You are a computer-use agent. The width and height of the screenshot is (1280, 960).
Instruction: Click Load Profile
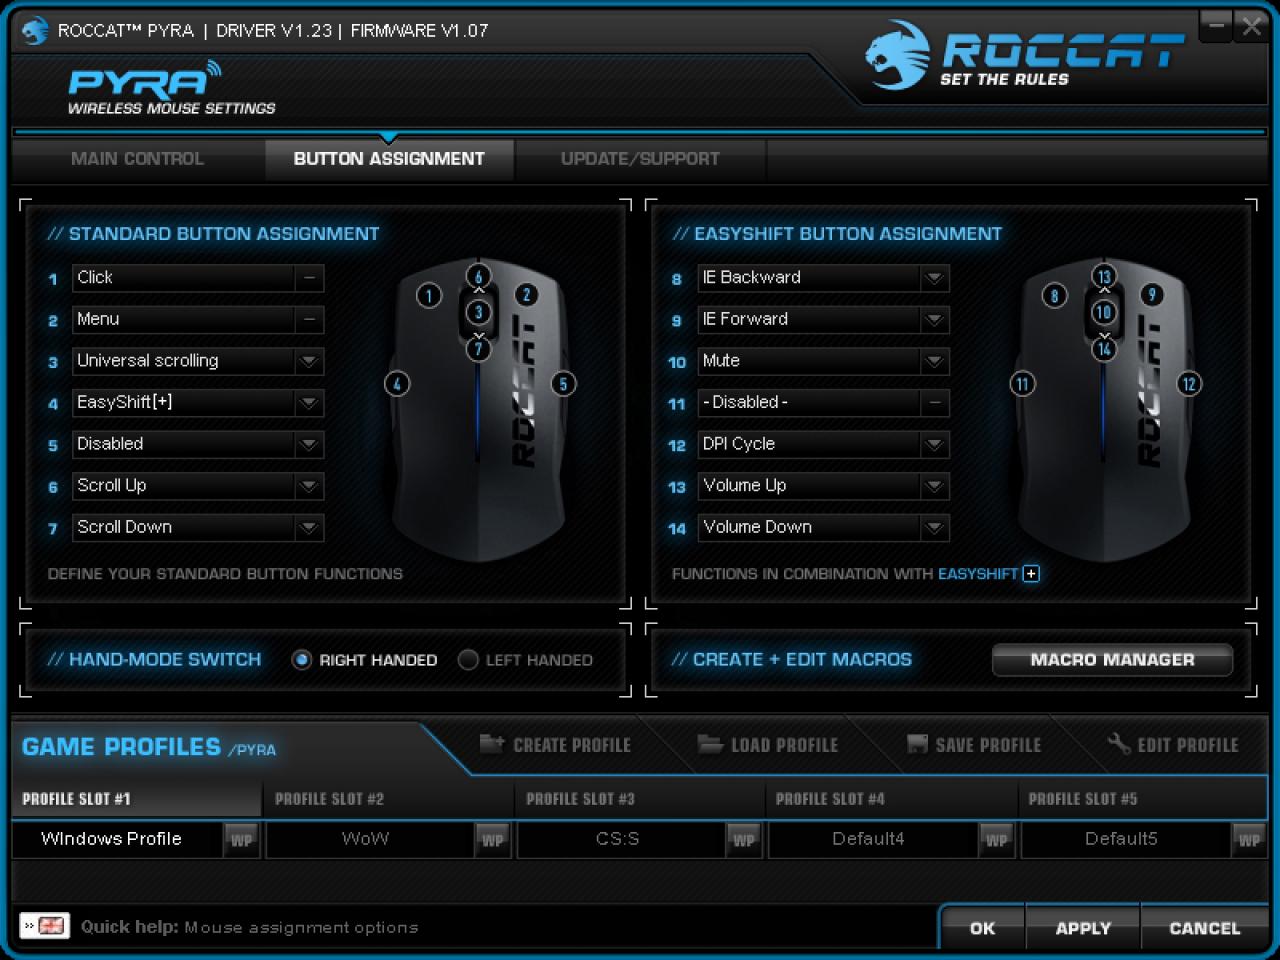pyautogui.click(x=768, y=745)
